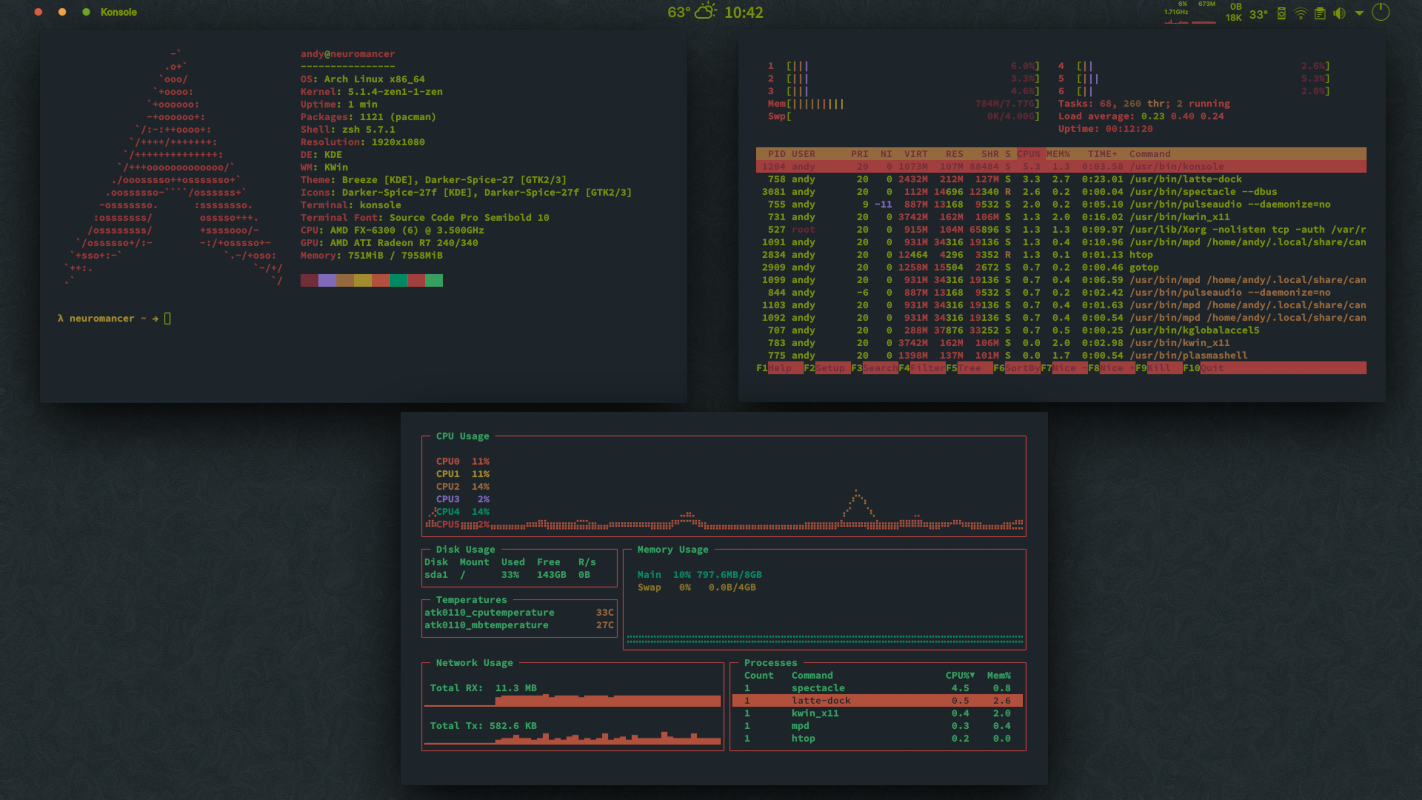Image resolution: width=1422 pixels, height=800 pixels.
Task: Click the green window dot left of Konsole
Action: (86, 12)
